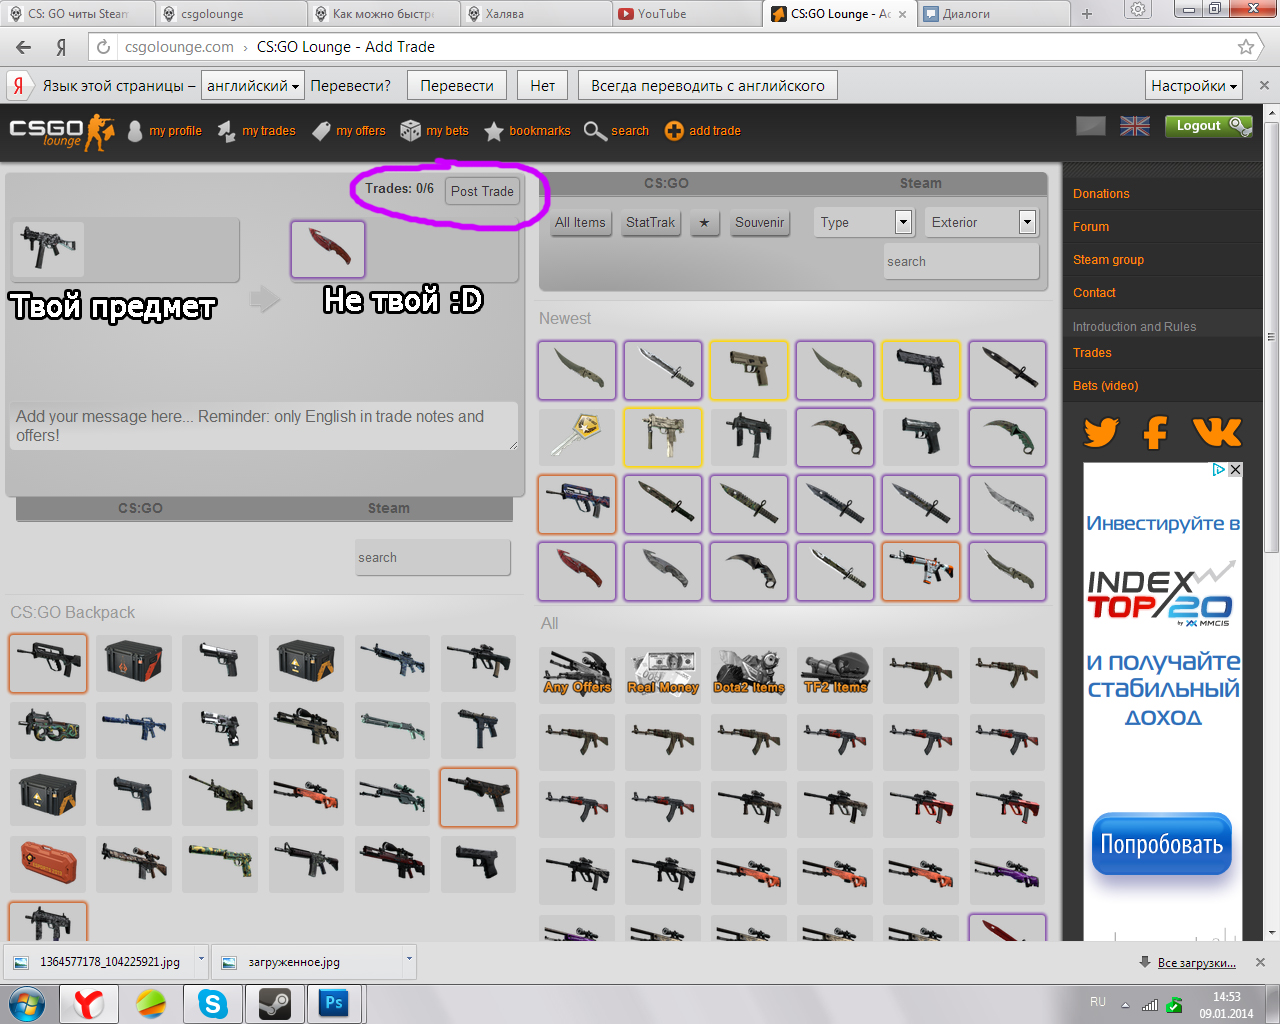The height and width of the screenshot is (1024, 1280).
Task: Click the Windows Start button
Action: [x=27, y=1003]
